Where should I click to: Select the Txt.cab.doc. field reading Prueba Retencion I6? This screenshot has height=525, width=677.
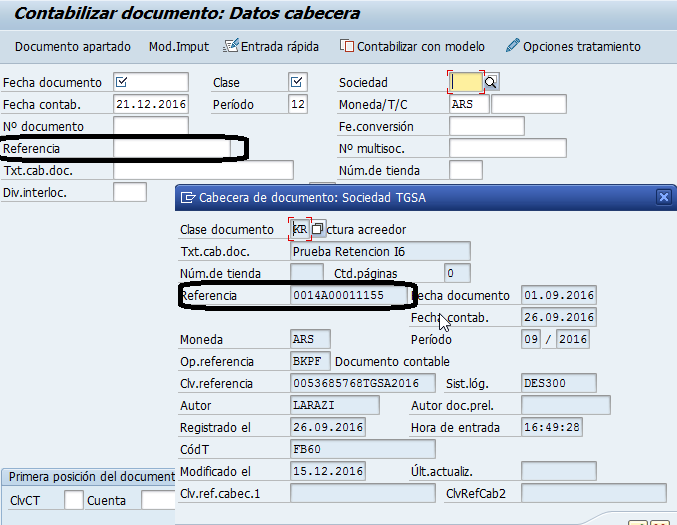(379, 251)
